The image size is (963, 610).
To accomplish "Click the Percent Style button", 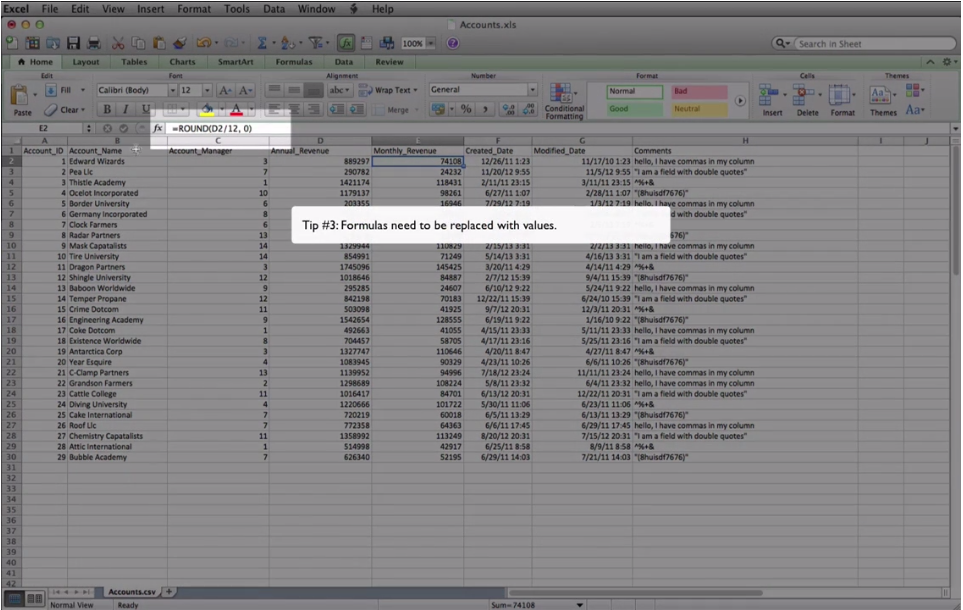I will coord(466,109).
